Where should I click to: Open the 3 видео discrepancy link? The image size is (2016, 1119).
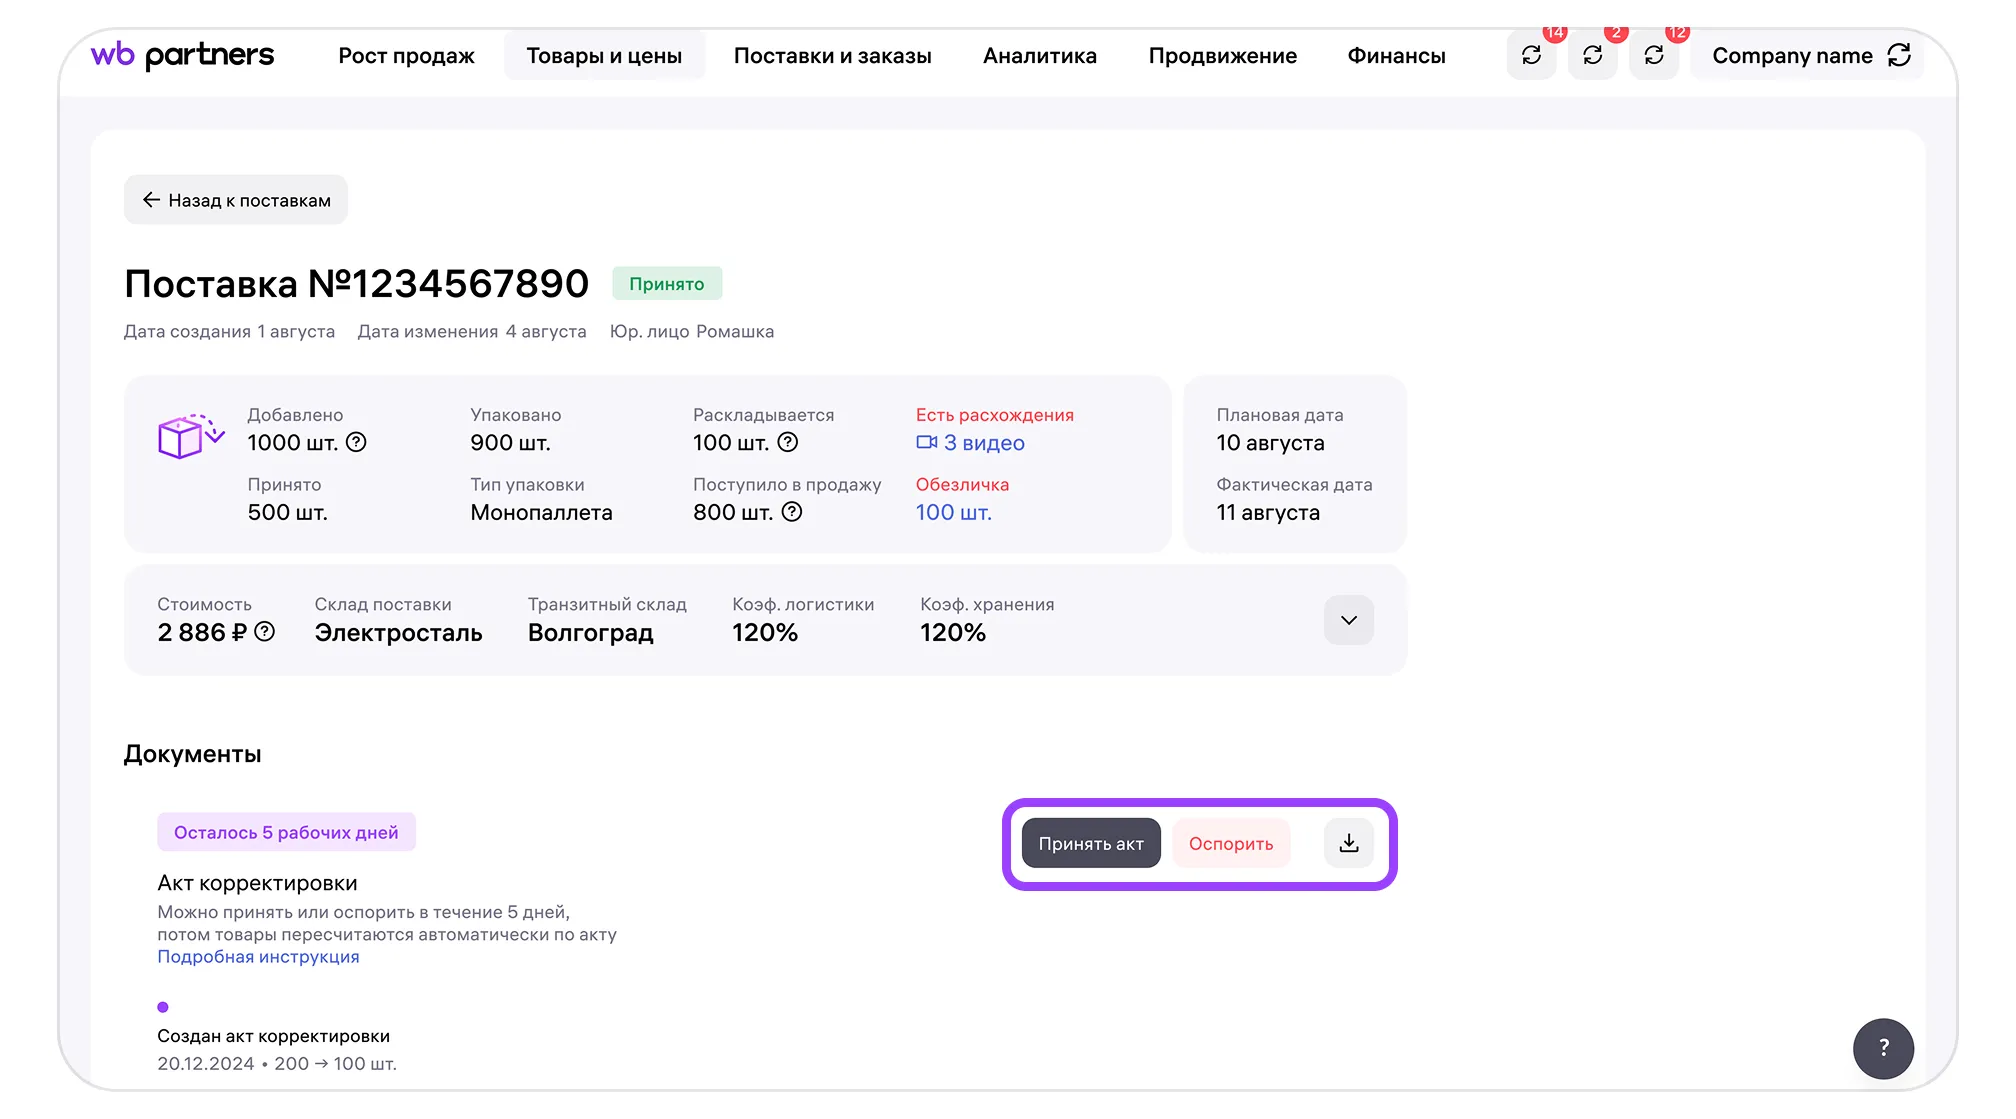971,443
